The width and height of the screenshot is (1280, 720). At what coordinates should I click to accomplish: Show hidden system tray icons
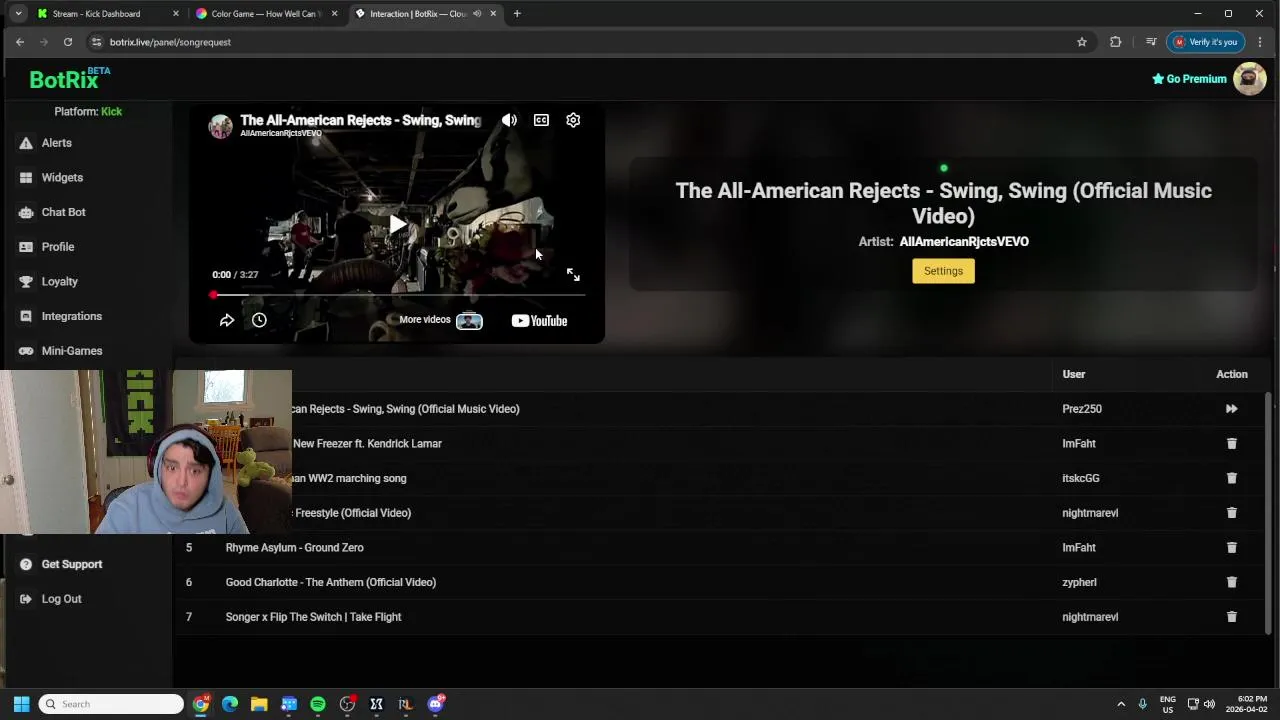point(1121,704)
